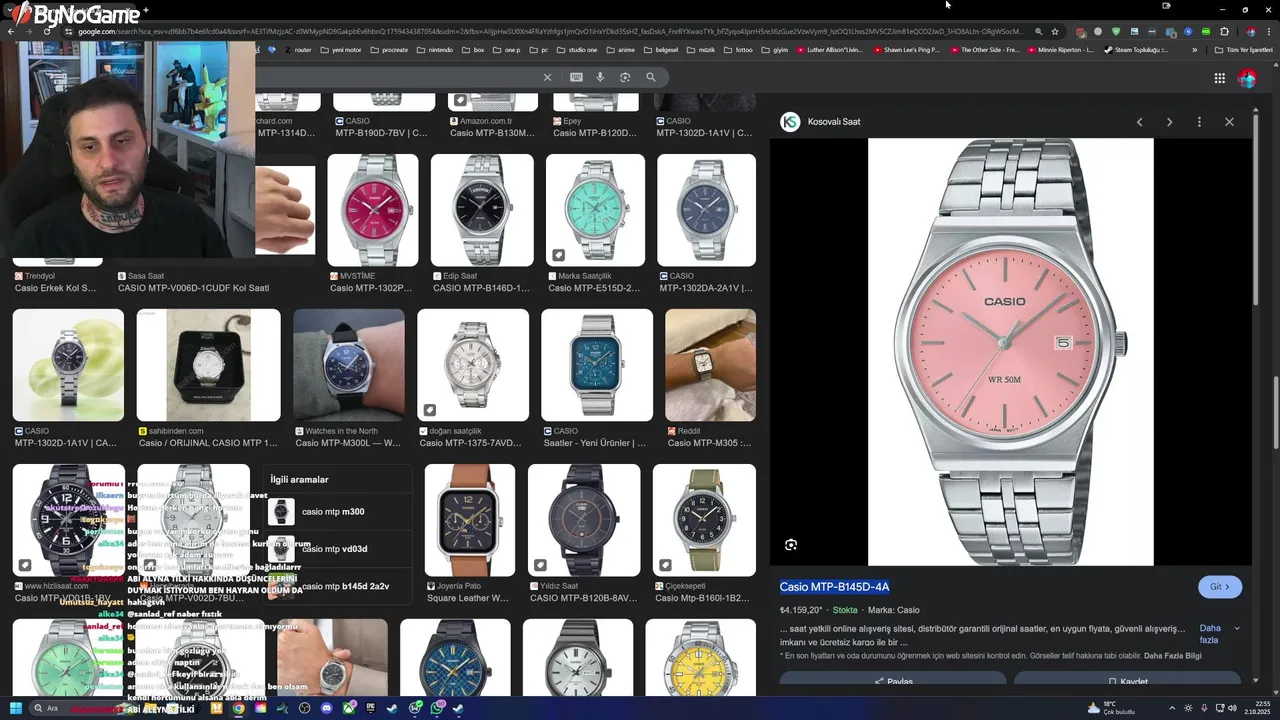This screenshot has width=1280, height=720.
Task: Open the Casio MTP-B145D-4A title link
Action: [834, 587]
